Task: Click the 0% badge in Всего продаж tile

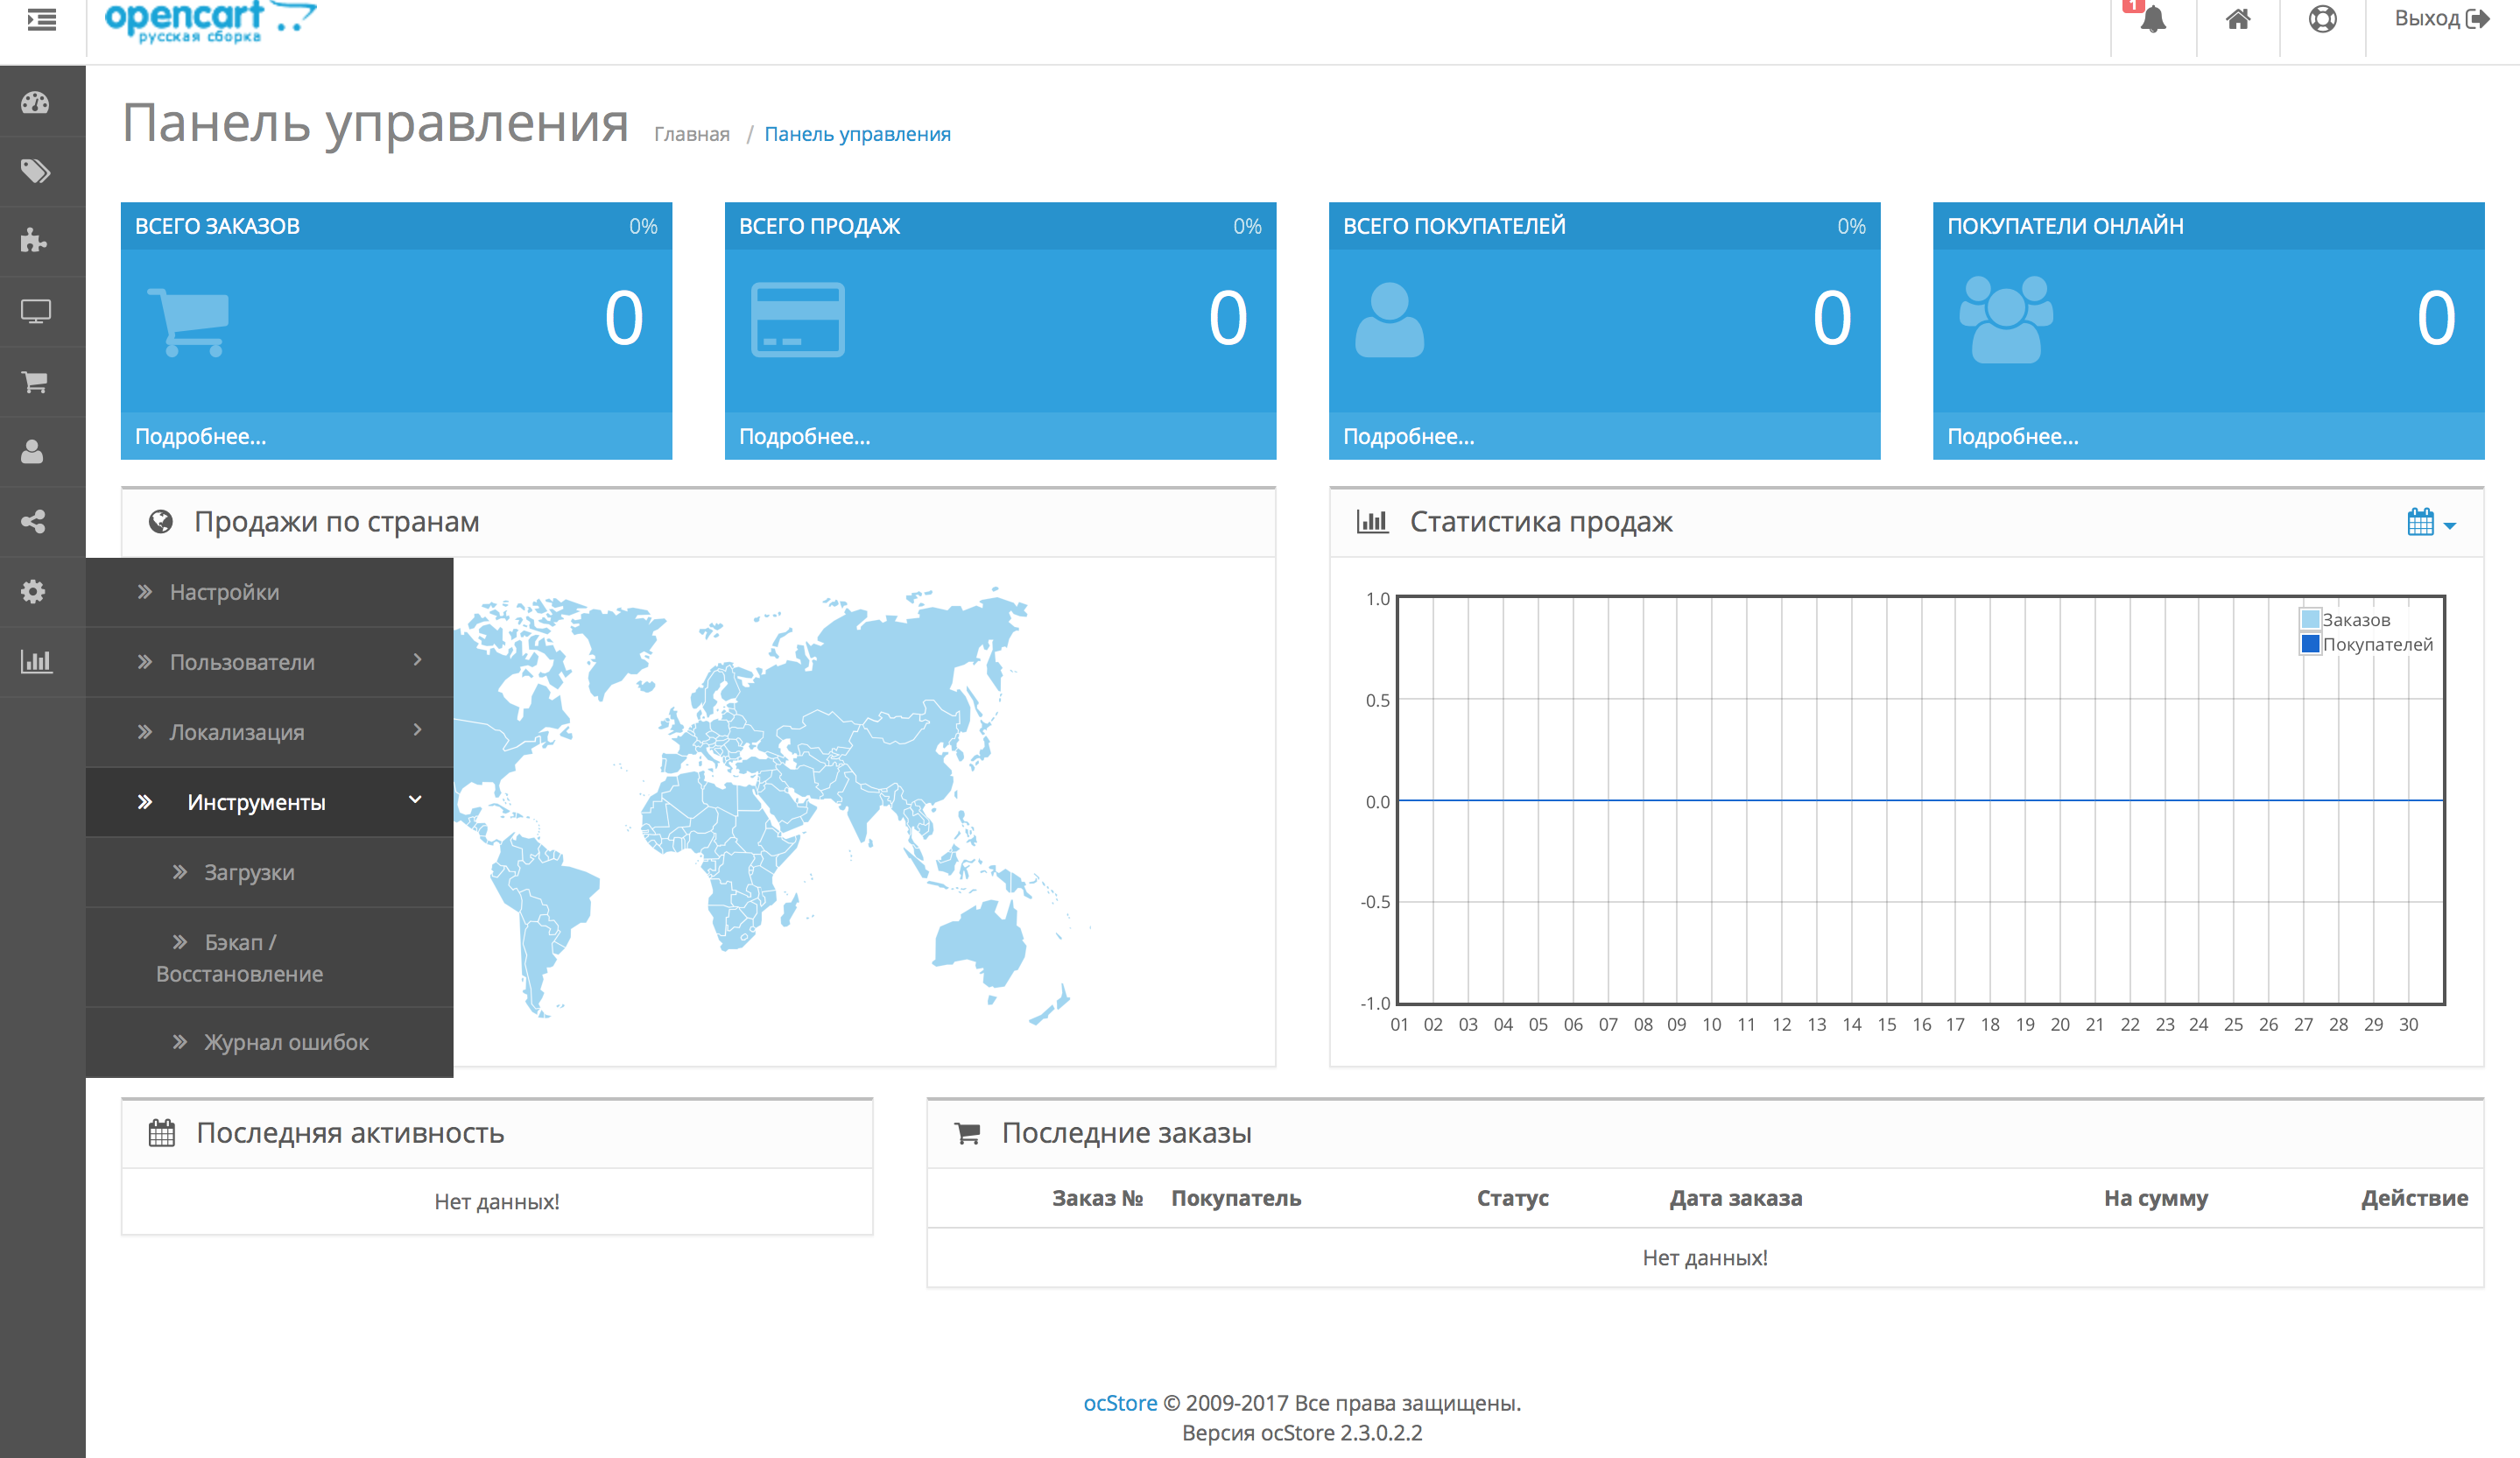Action: click(1247, 226)
